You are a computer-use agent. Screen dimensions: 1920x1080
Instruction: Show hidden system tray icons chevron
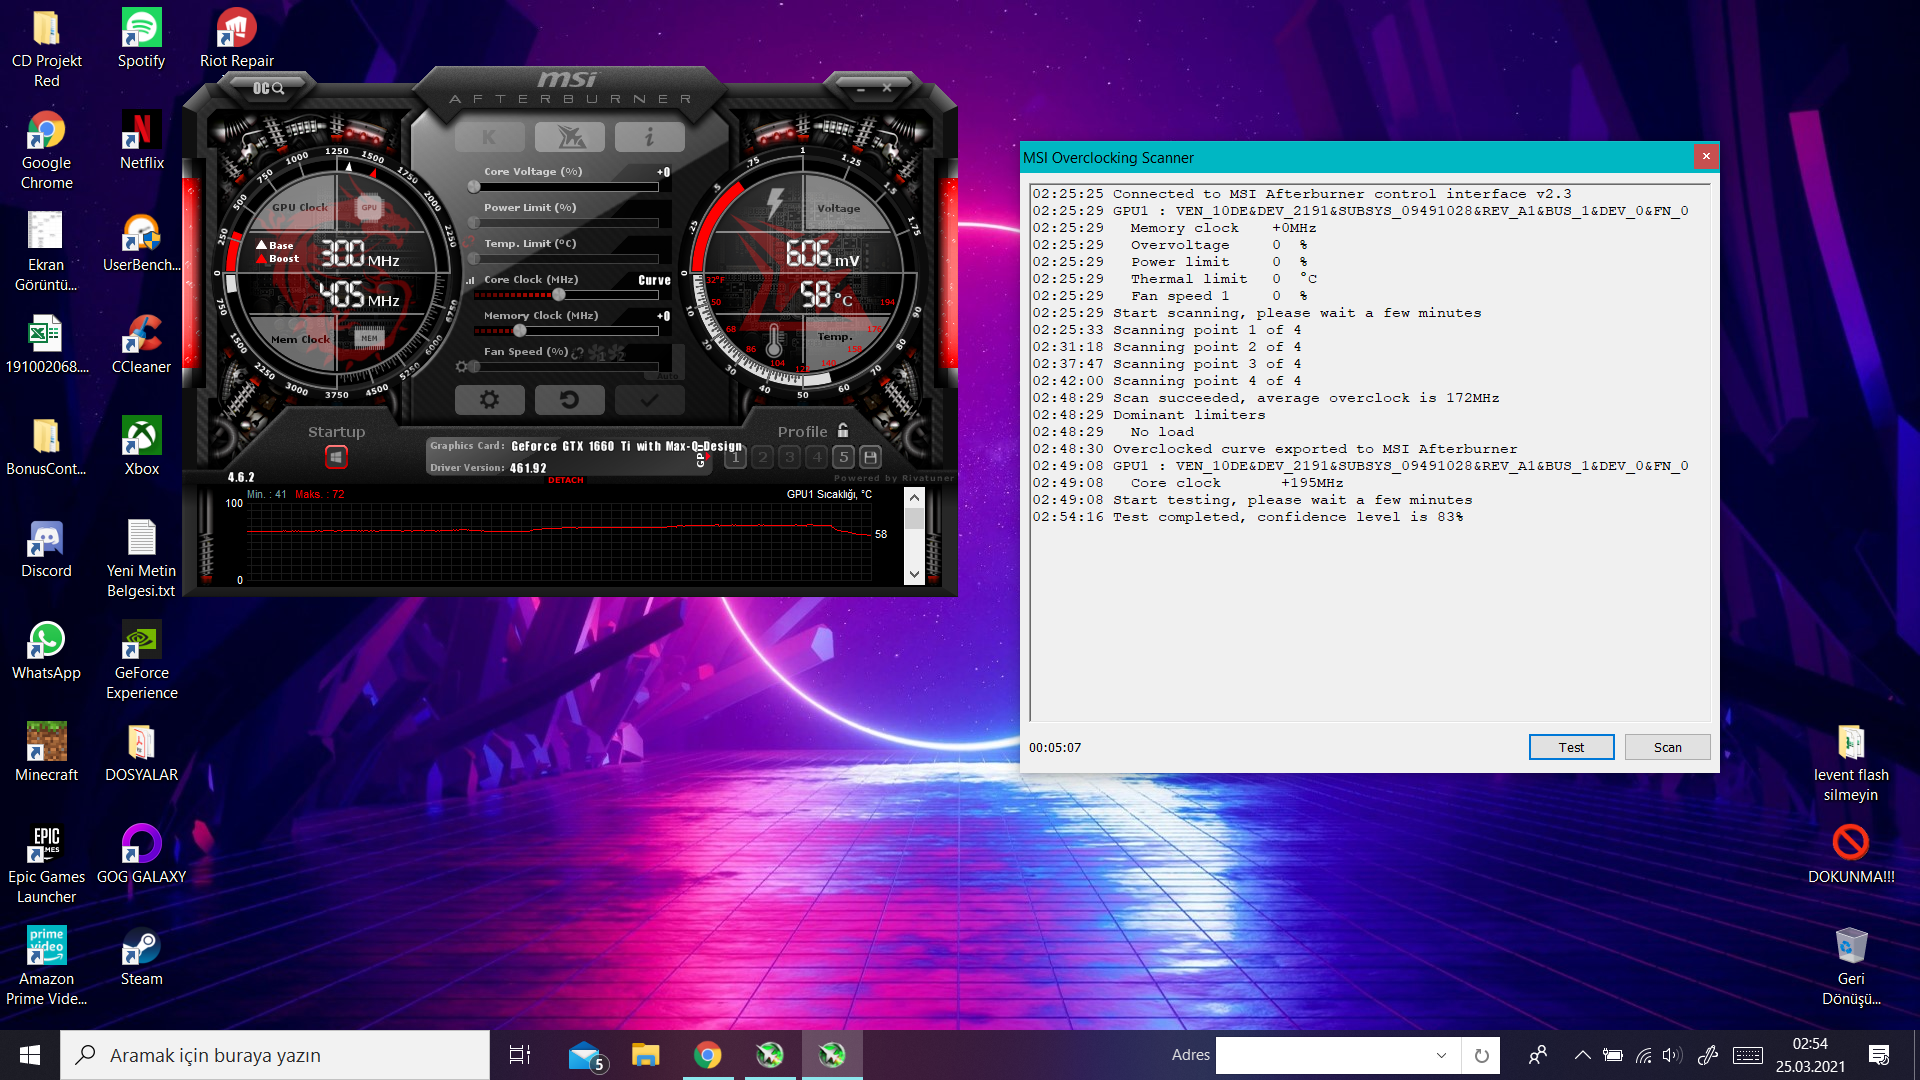1582,1055
